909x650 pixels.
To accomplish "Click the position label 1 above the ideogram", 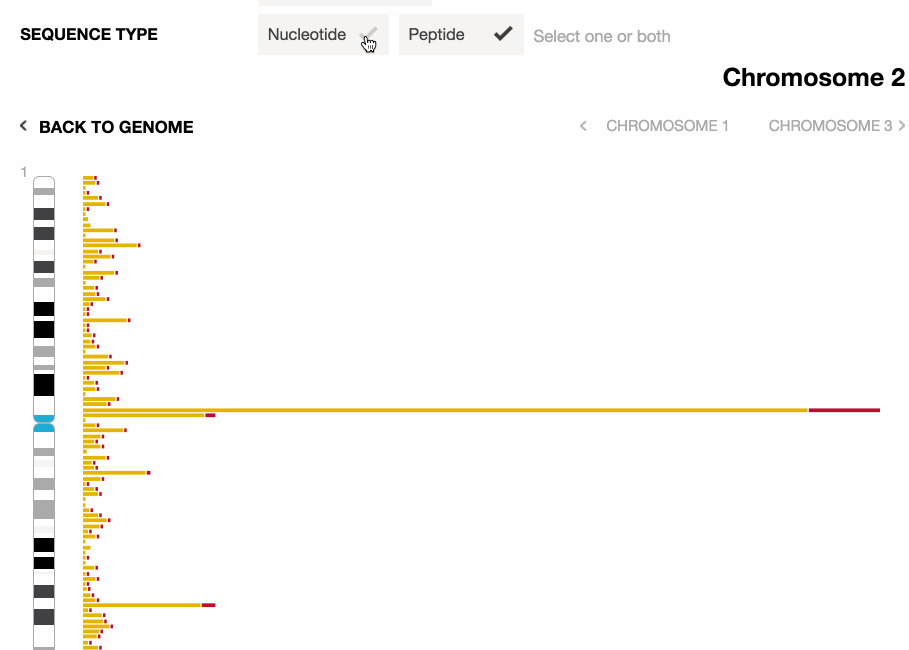I will click(23, 172).
